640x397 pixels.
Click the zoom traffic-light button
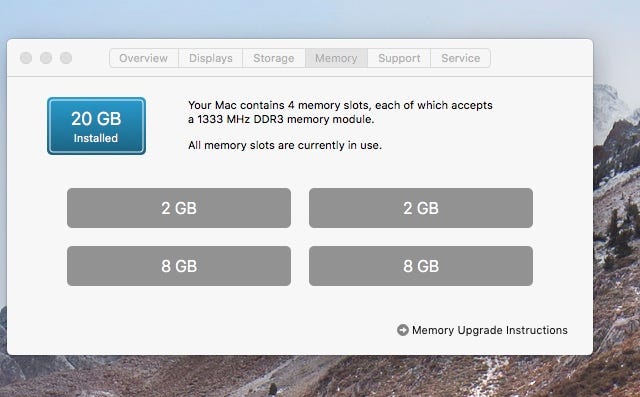pos(66,58)
